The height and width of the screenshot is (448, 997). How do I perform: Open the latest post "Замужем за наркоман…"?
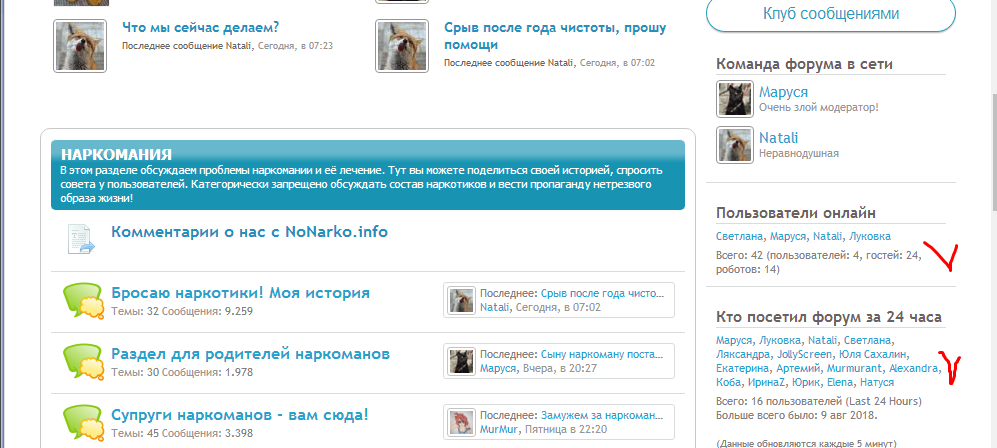pyautogui.click(x=602, y=416)
